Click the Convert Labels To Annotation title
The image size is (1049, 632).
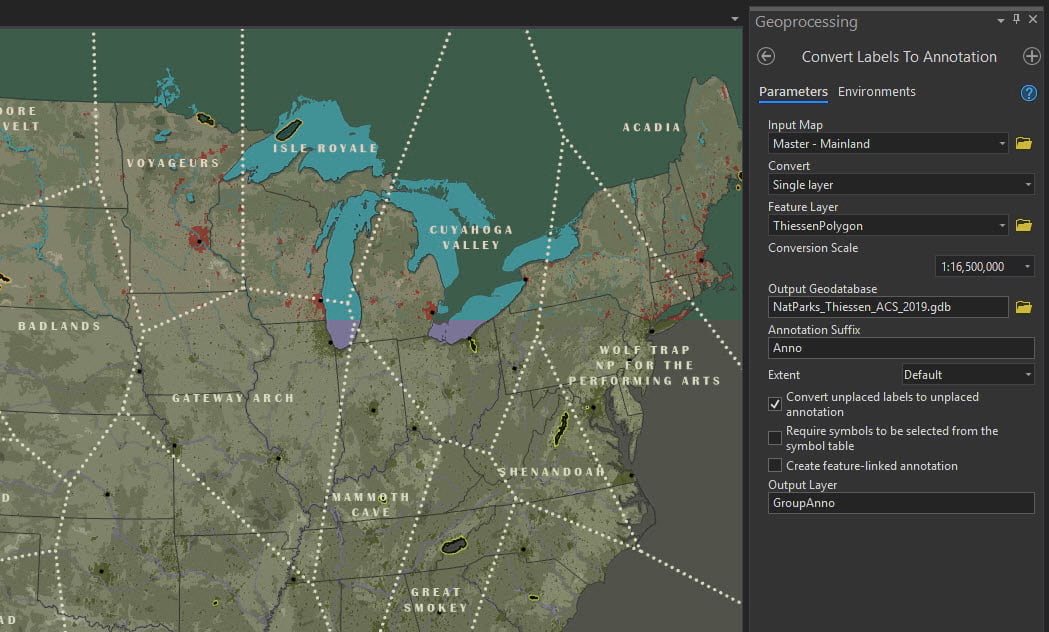tap(899, 57)
